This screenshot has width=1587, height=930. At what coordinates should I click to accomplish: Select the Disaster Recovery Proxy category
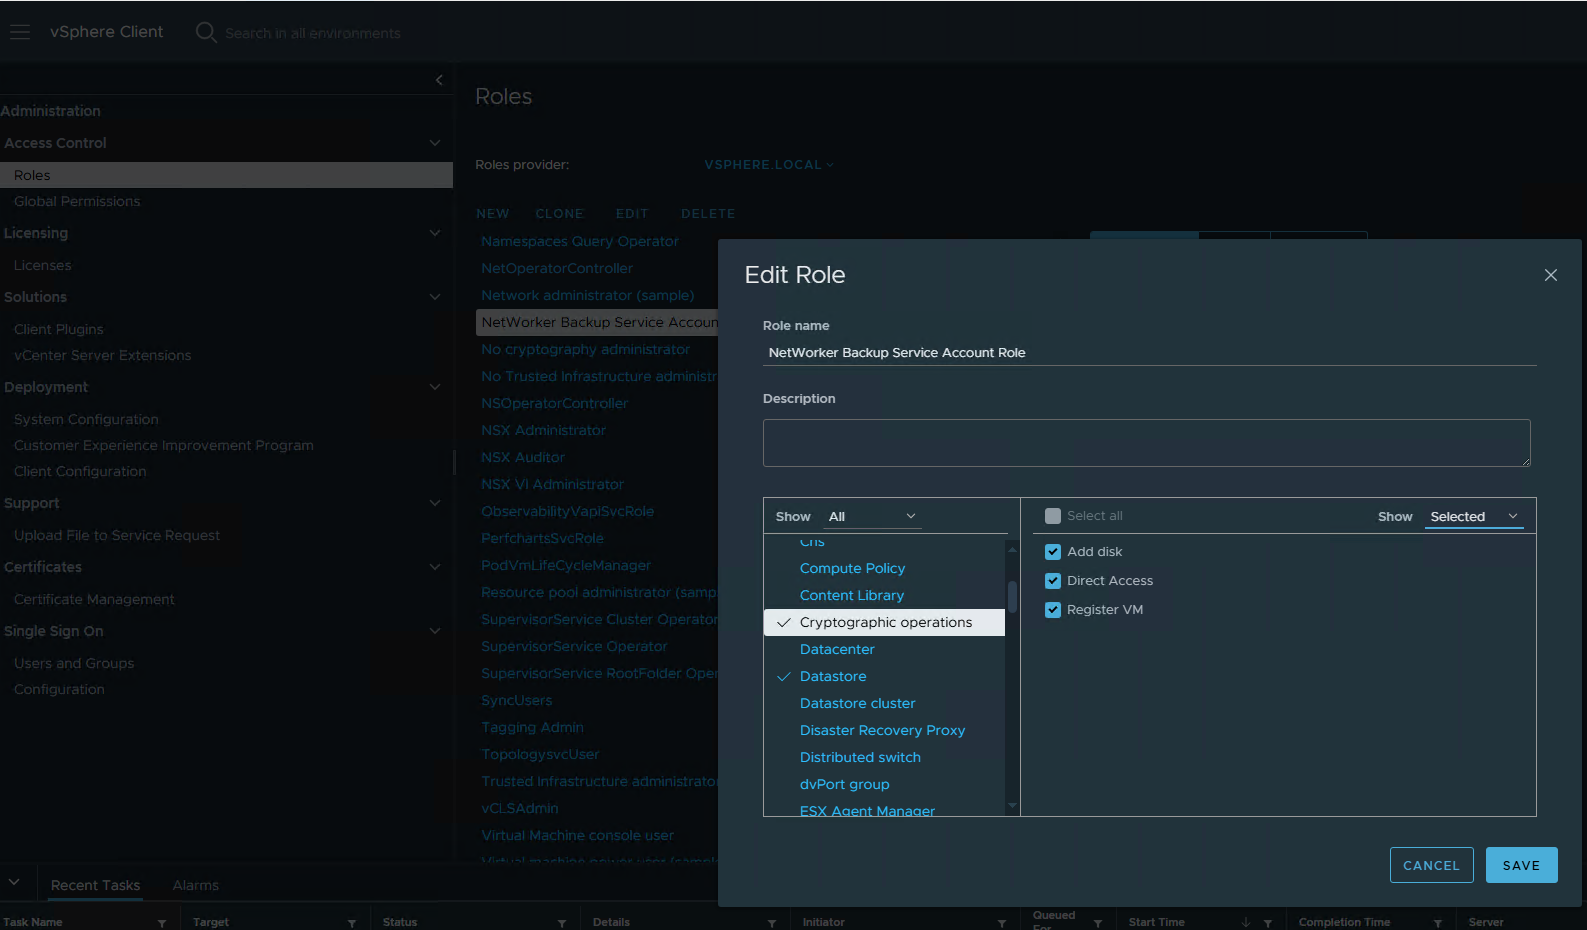[x=884, y=730]
